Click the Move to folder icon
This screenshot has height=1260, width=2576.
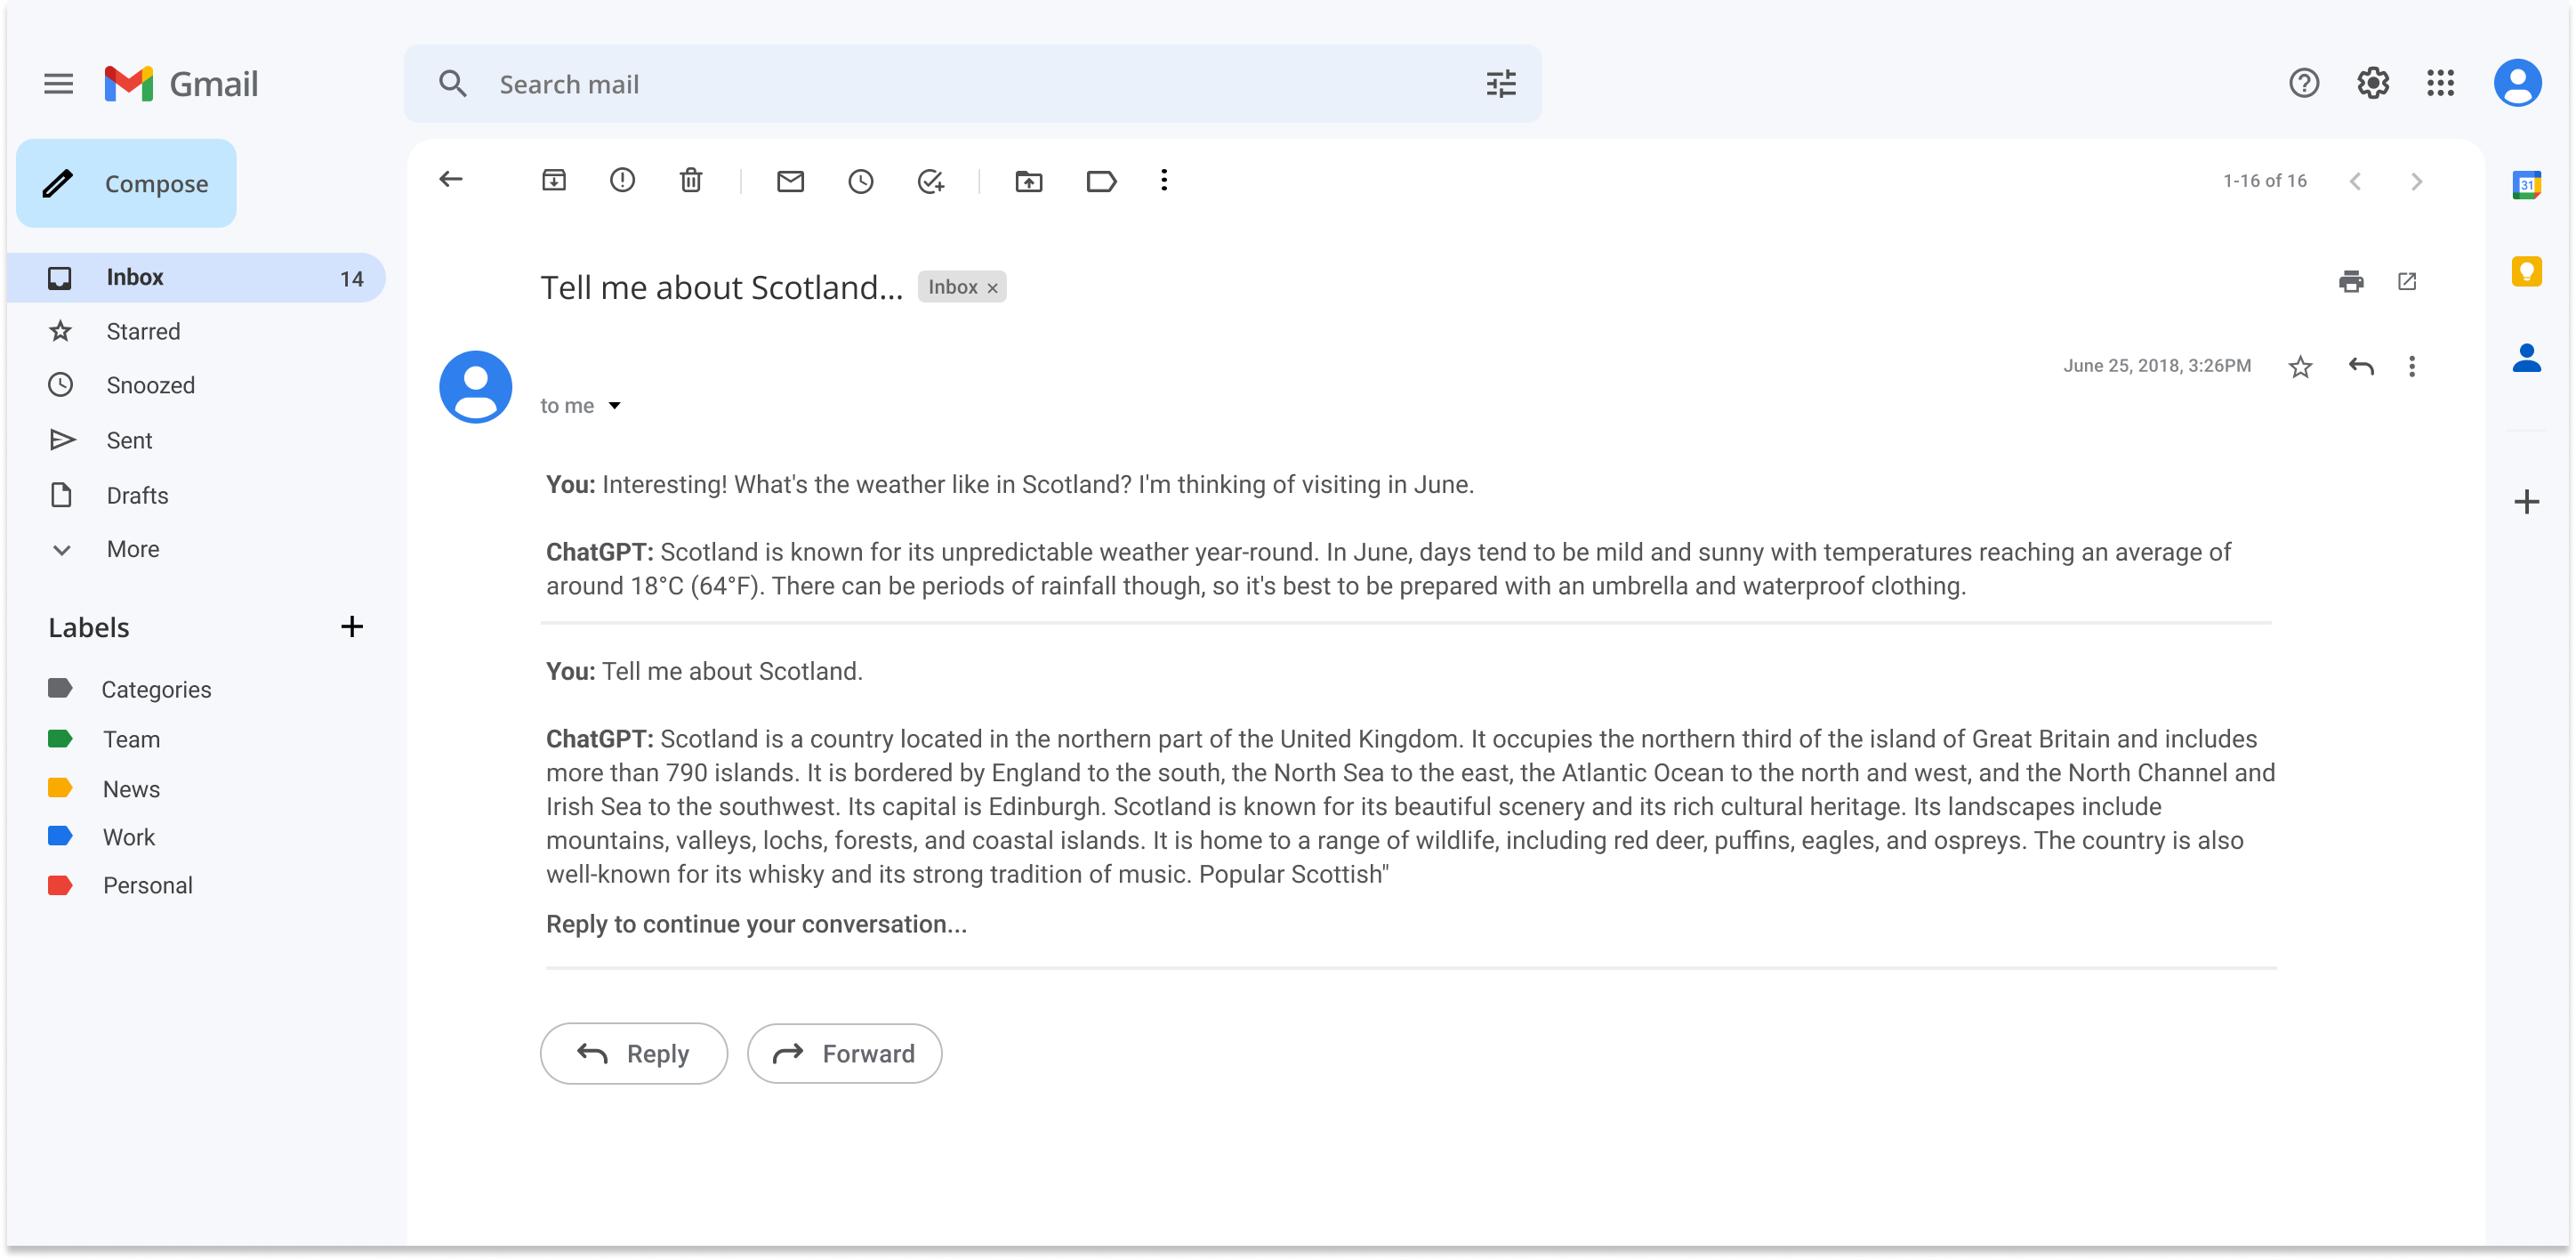coord(1030,181)
